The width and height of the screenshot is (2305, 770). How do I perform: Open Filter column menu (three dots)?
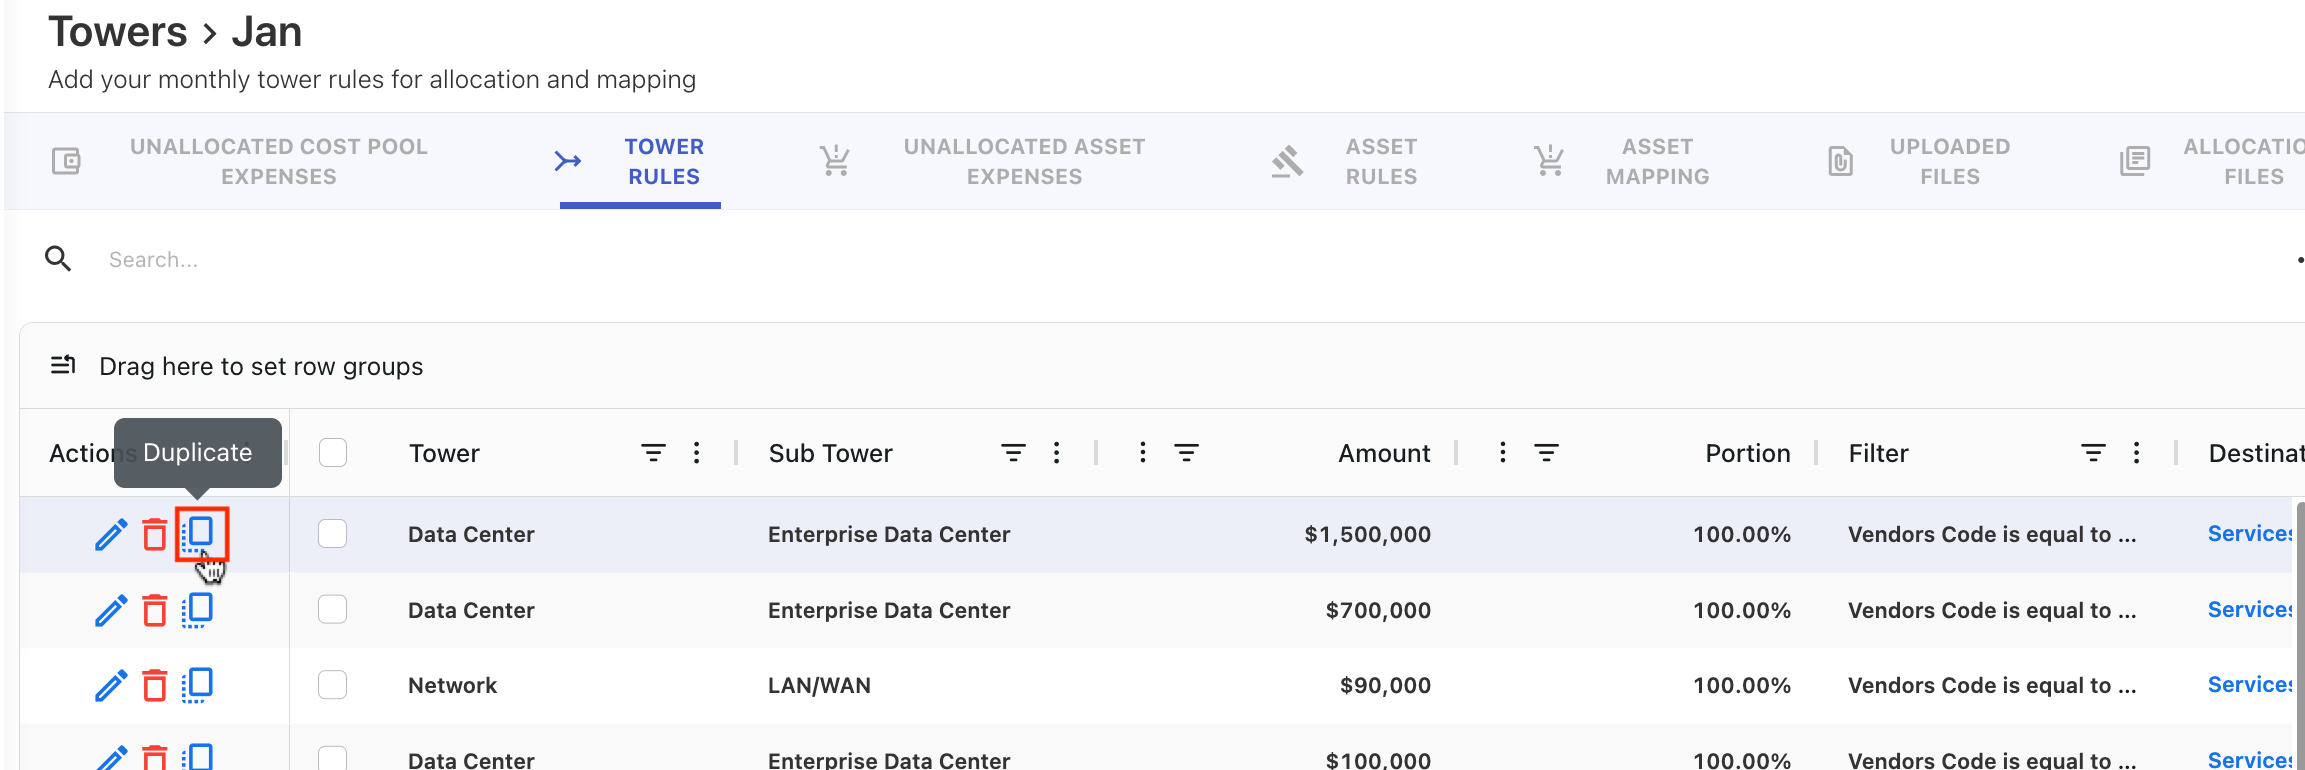[2137, 453]
